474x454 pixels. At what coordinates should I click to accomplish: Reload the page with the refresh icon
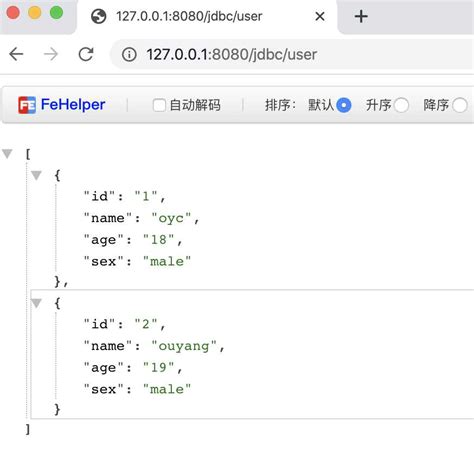pyautogui.click(x=86, y=54)
